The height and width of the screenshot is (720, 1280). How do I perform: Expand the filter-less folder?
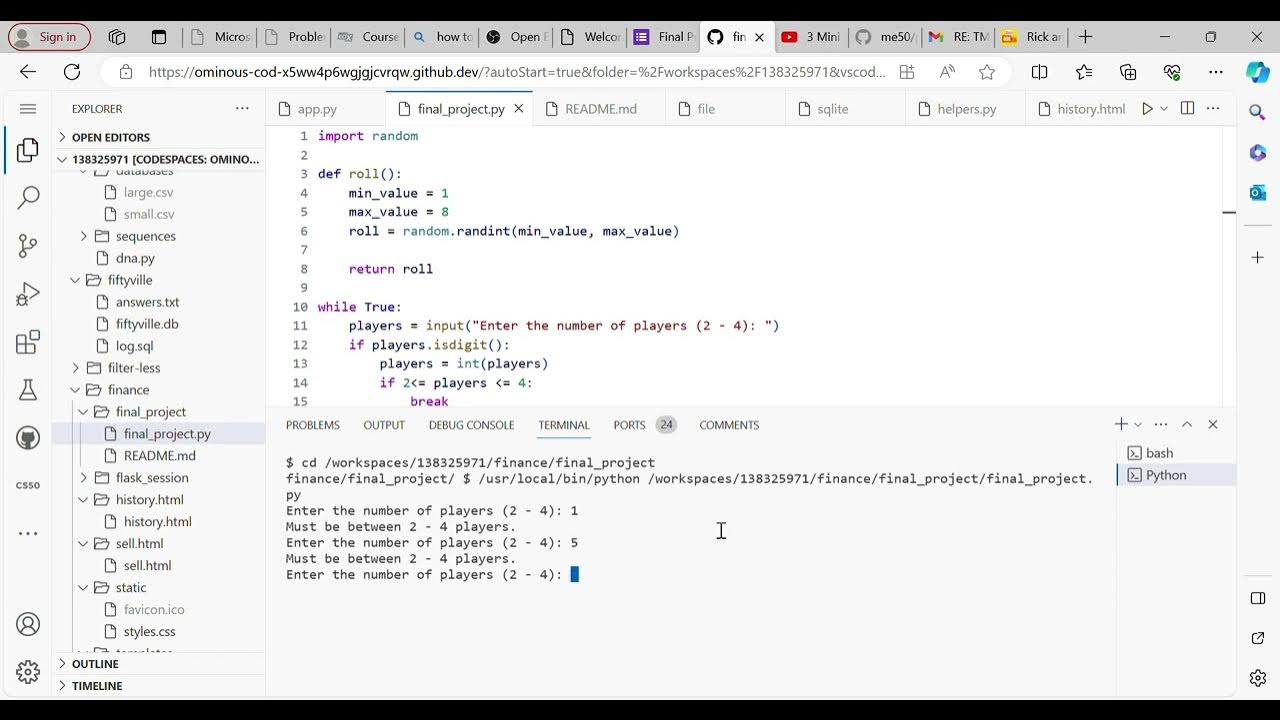point(134,368)
